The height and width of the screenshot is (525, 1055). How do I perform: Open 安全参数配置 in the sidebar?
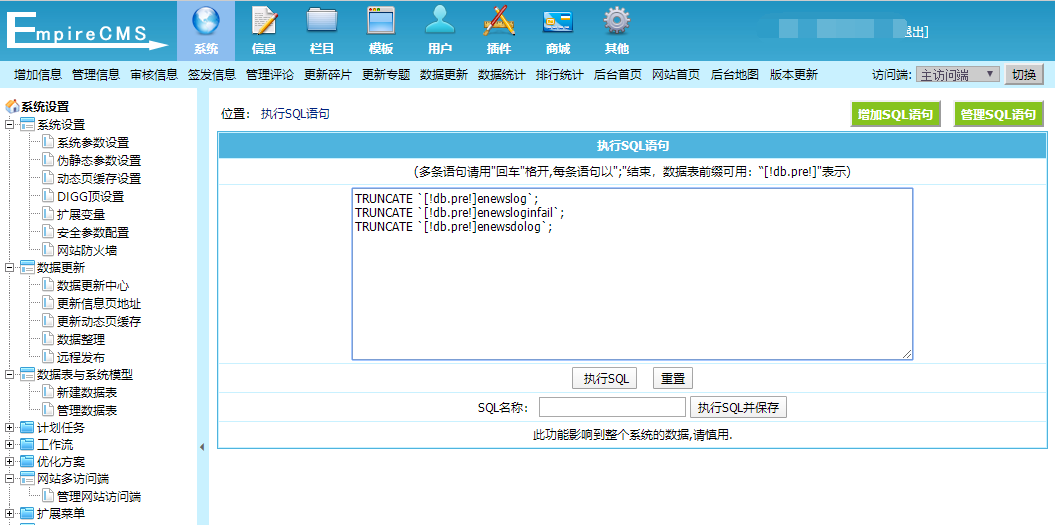pos(93,232)
